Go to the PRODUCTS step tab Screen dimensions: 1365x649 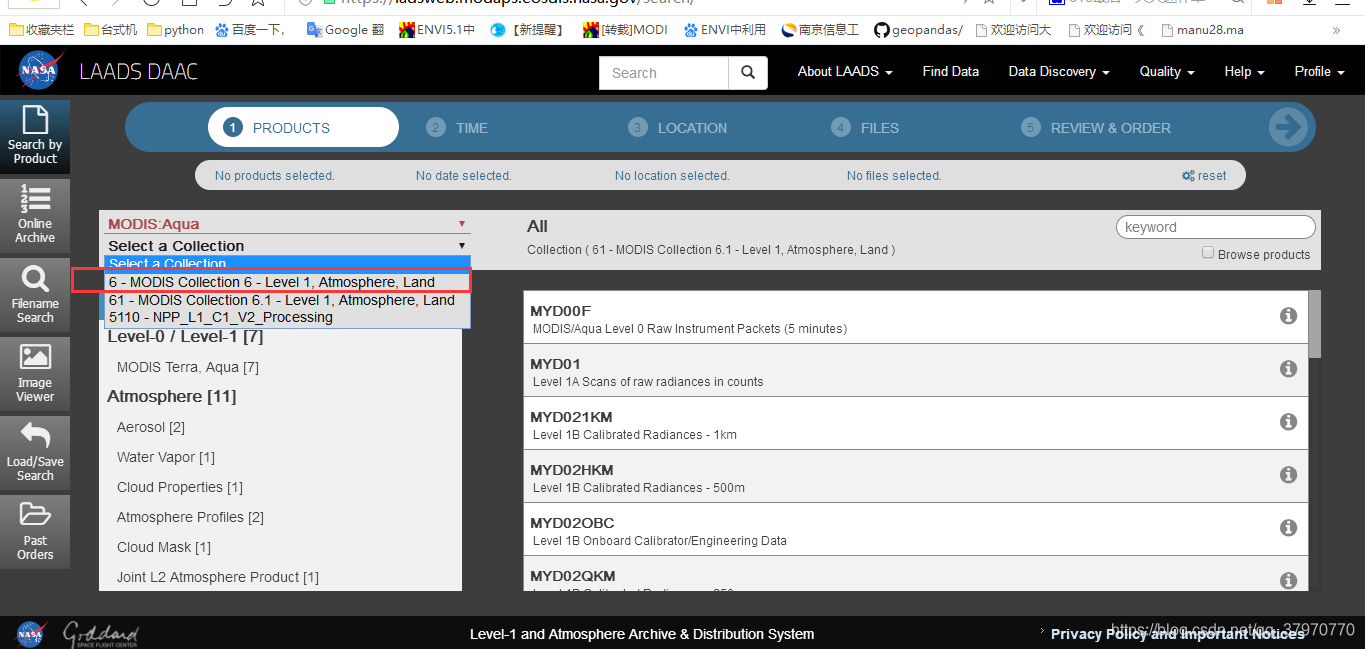tap(303, 128)
